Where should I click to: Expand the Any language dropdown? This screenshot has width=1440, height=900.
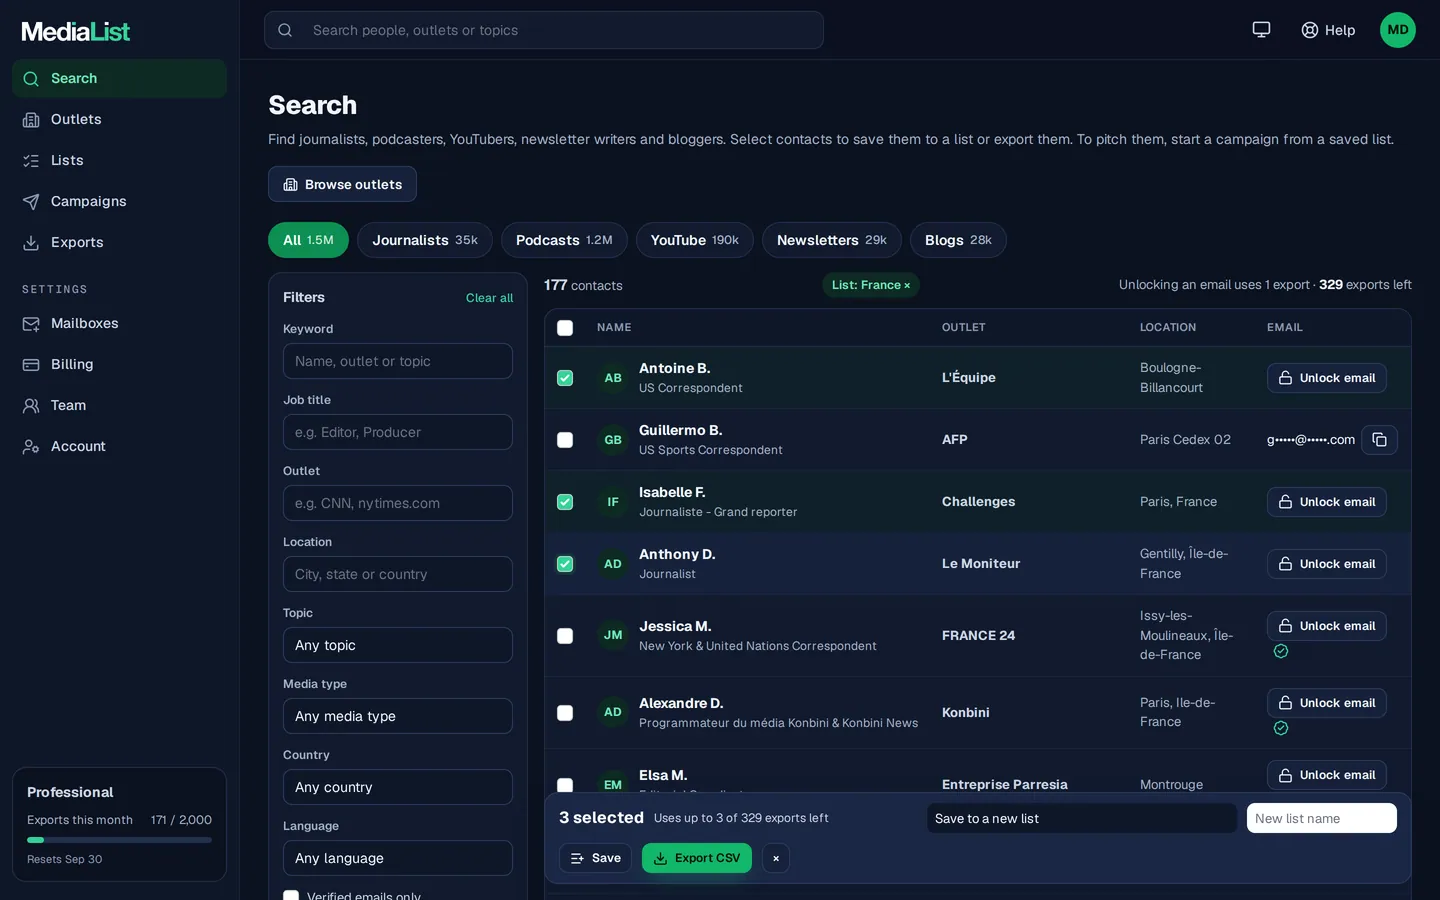point(398,858)
